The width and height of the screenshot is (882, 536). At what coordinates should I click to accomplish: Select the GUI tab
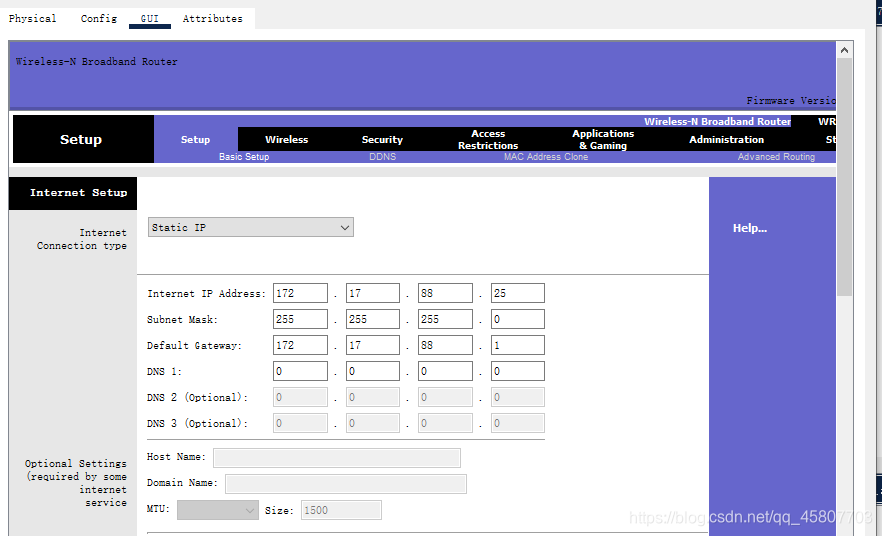[150, 19]
